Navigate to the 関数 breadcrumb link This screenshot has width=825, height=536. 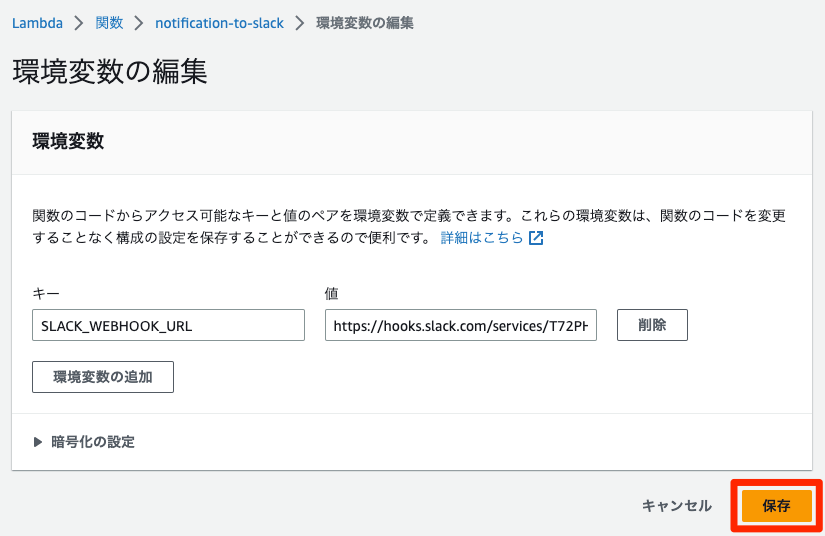[x=109, y=23]
